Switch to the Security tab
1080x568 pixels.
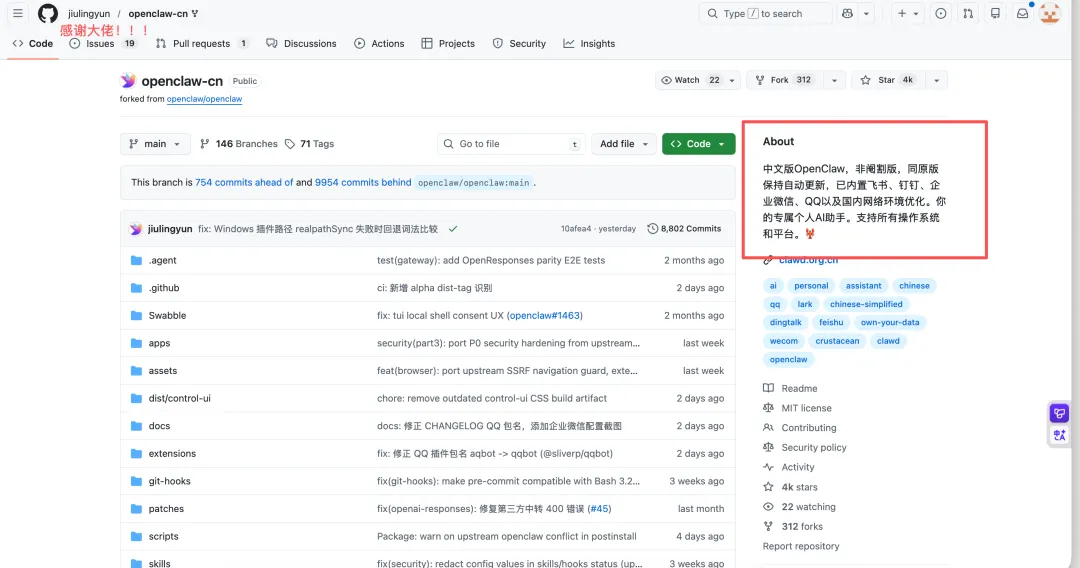tap(519, 43)
